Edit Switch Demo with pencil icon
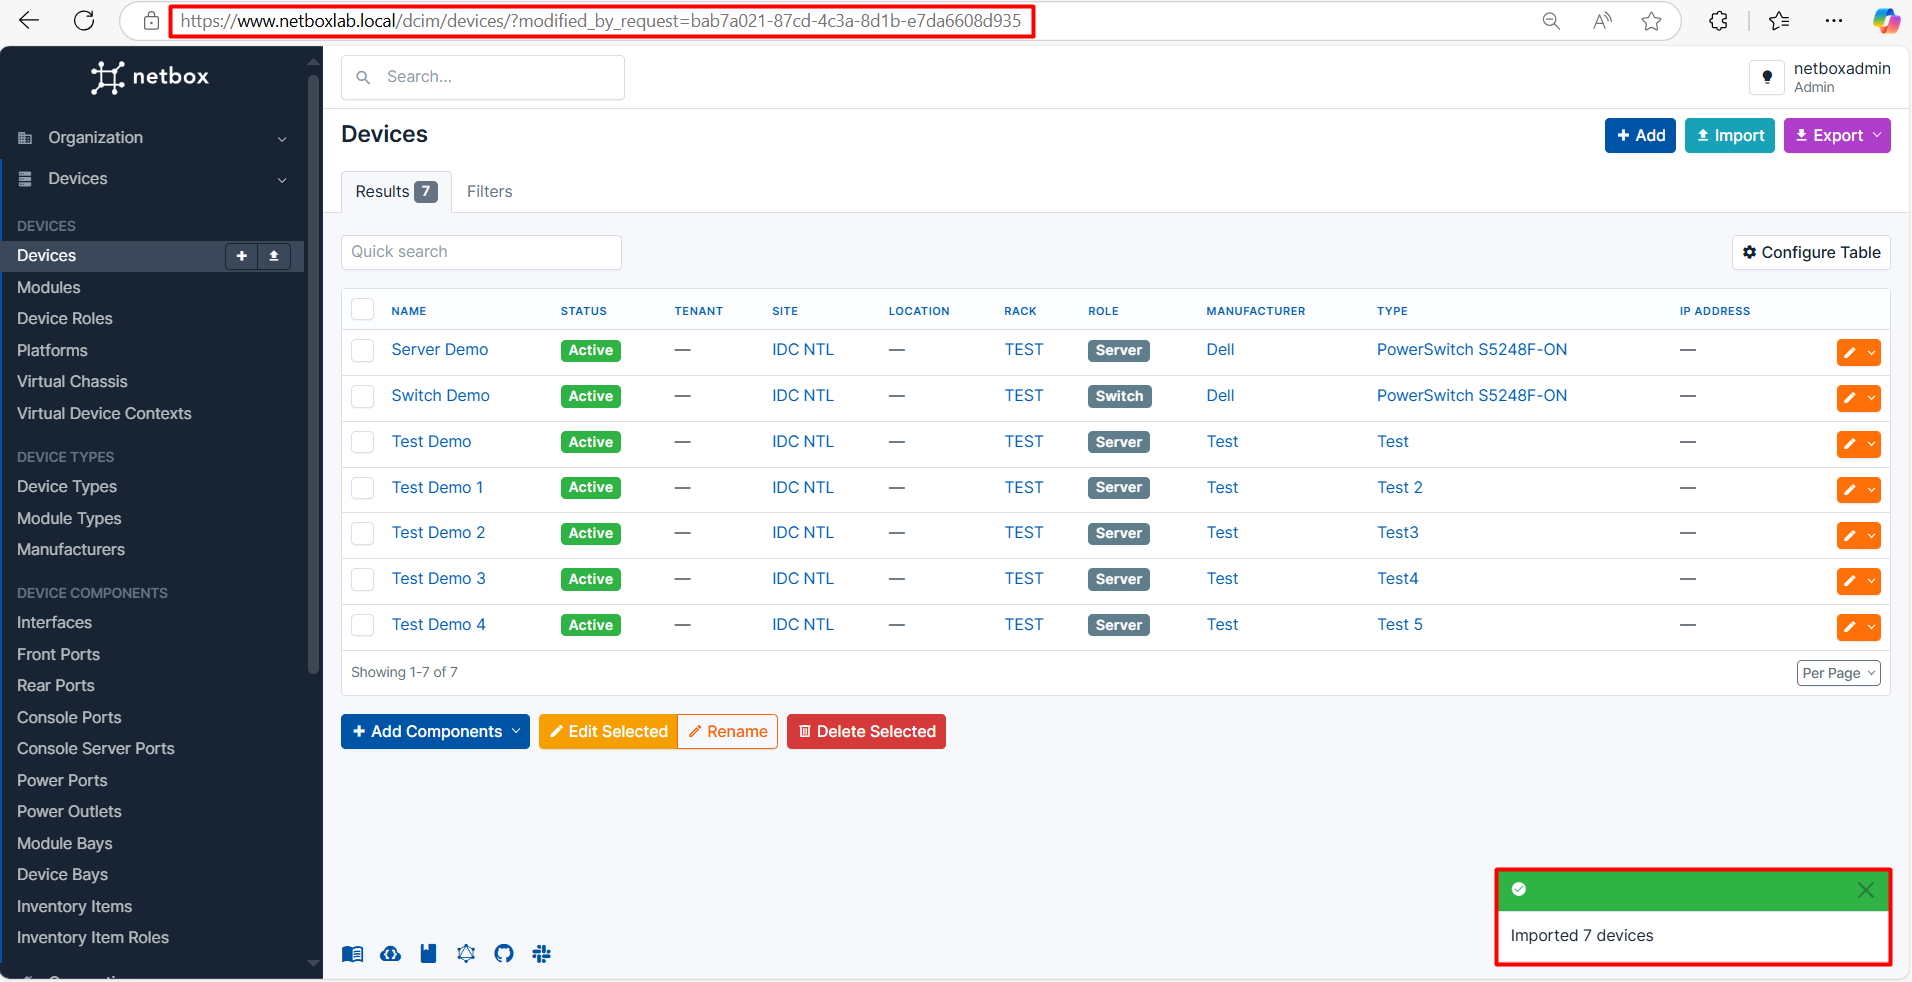Screen dimensions: 1912x982 click(1849, 398)
